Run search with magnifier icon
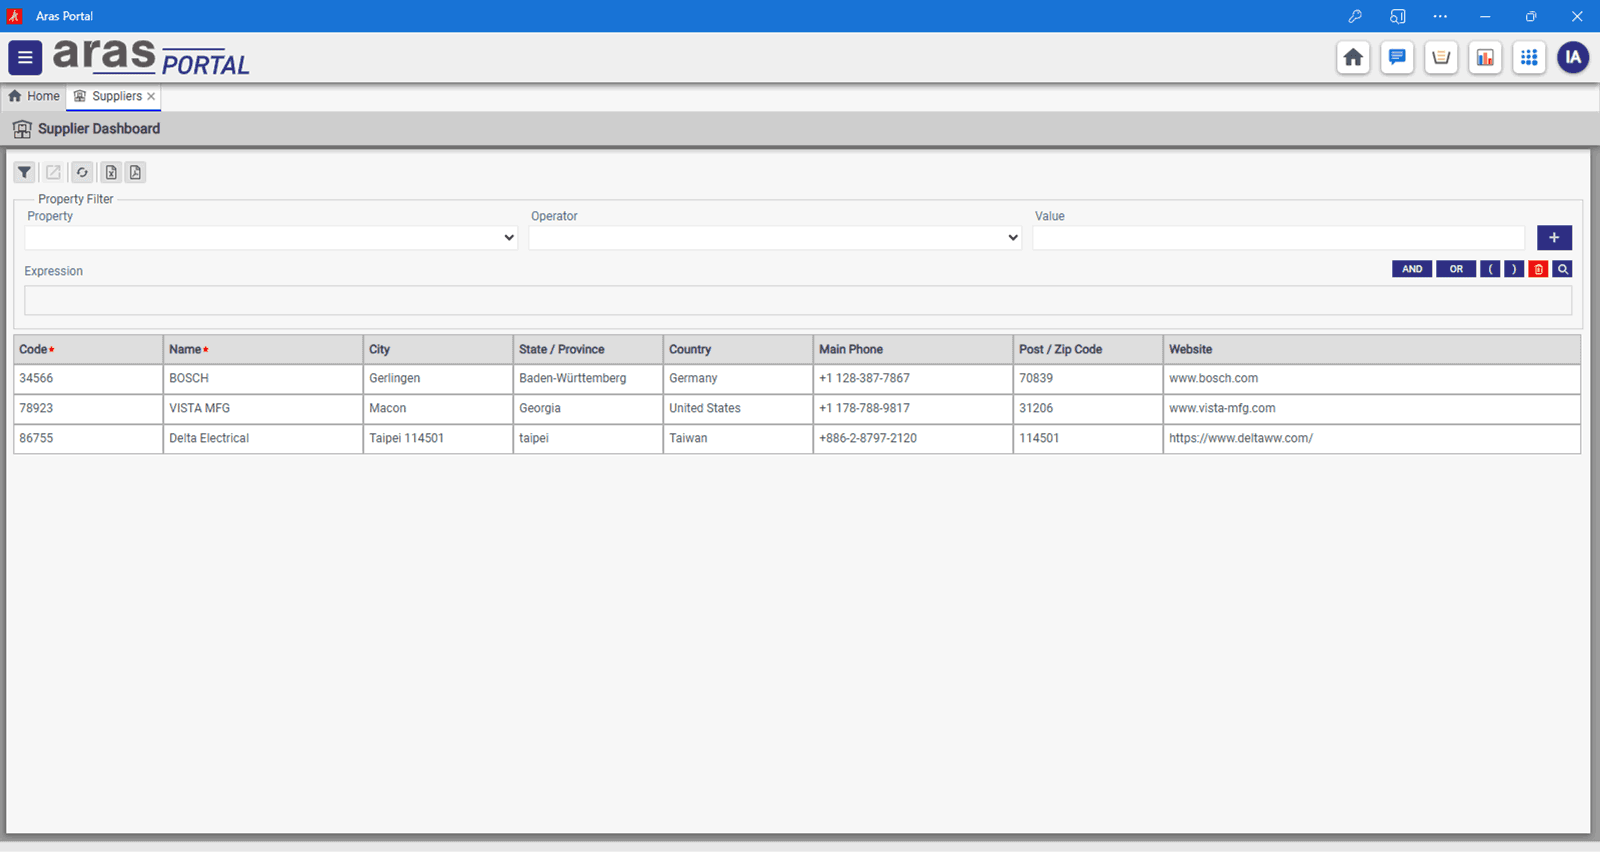This screenshot has width=1600, height=852. click(1563, 269)
